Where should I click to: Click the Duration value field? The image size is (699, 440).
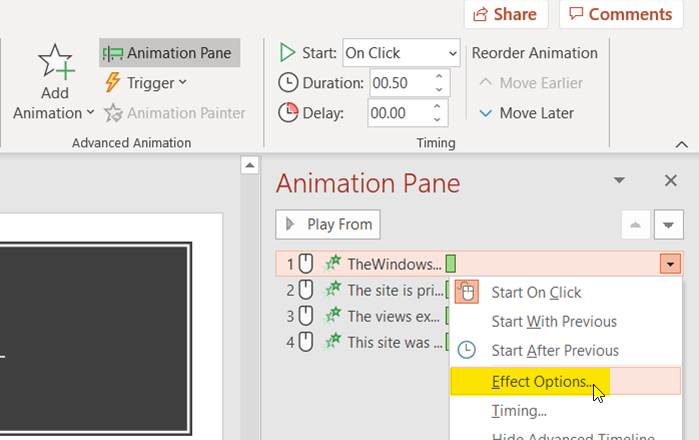tap(400, 83)
